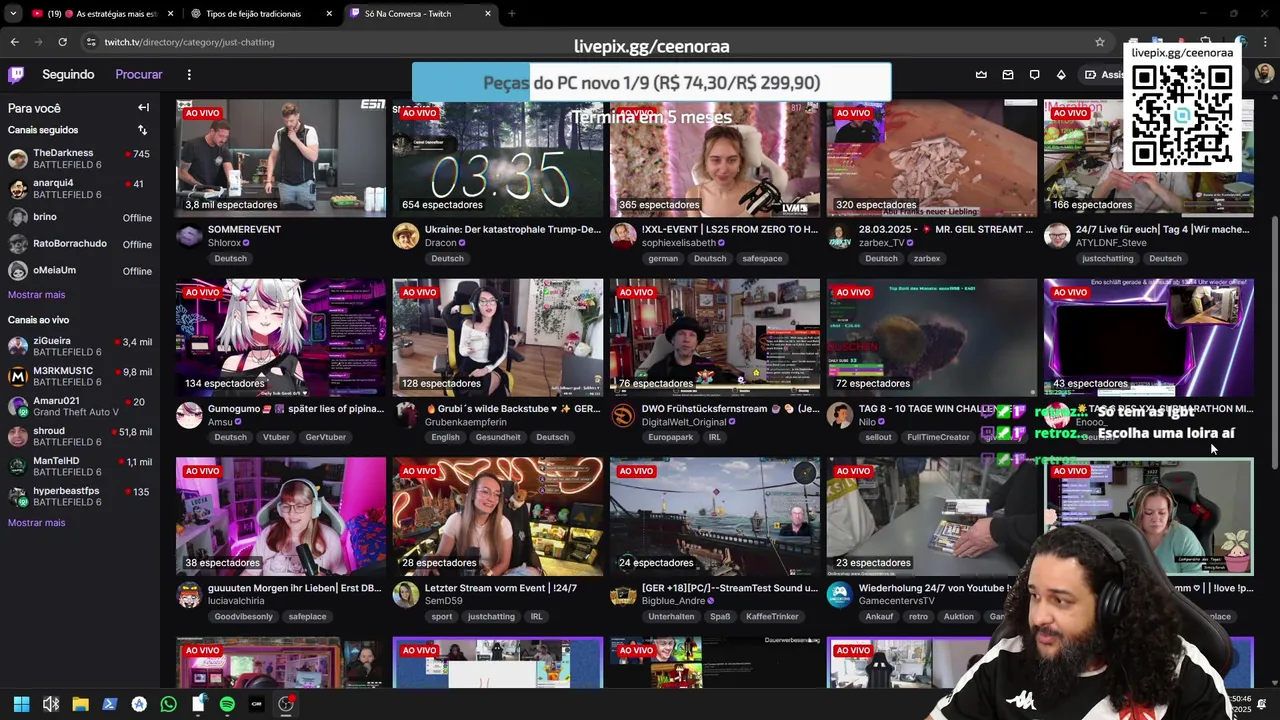1280x720 pixels.
Task: Close the Tipos de feijão tradicionais tab
Action: [x=328, y=14]
